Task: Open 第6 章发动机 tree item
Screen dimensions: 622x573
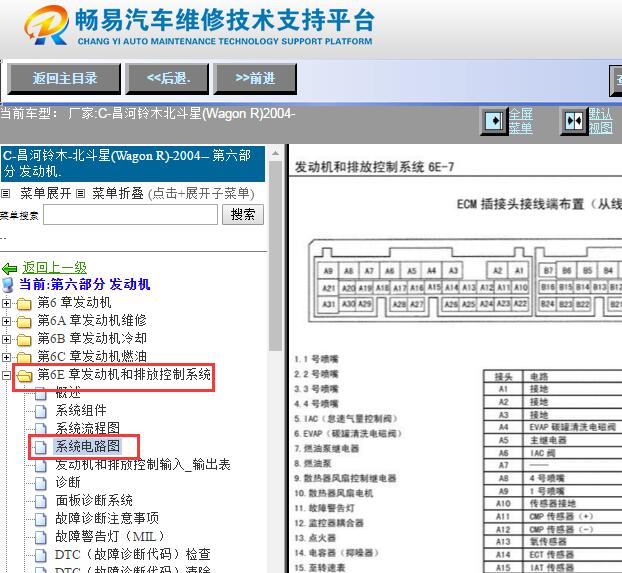Action: click(74, 303)
